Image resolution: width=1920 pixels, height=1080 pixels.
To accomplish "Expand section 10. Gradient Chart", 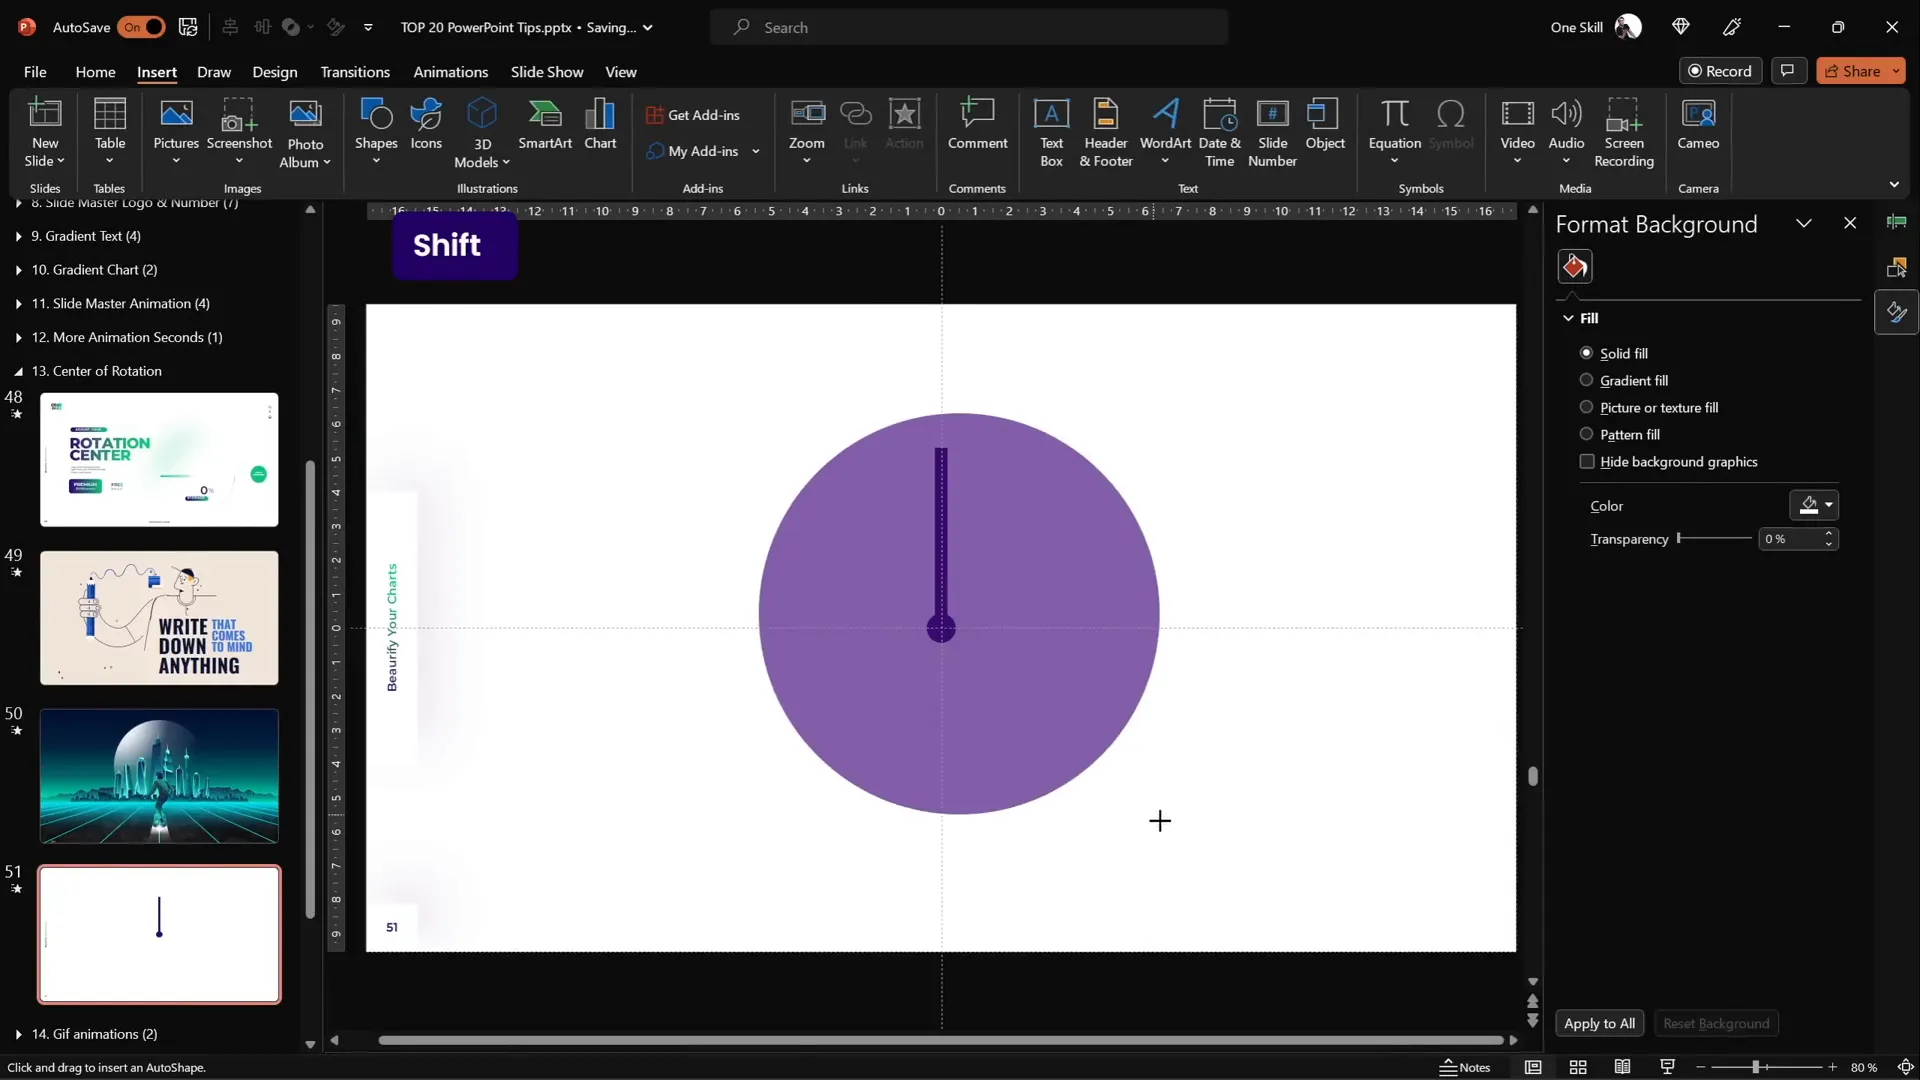I will point(18,270).
